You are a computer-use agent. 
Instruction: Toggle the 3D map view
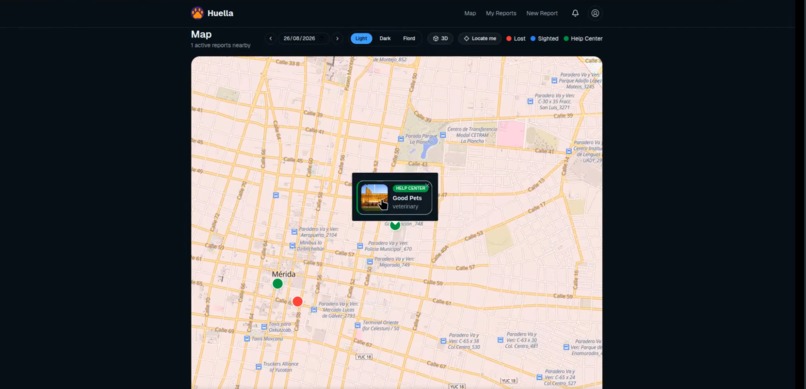[441, 39]
